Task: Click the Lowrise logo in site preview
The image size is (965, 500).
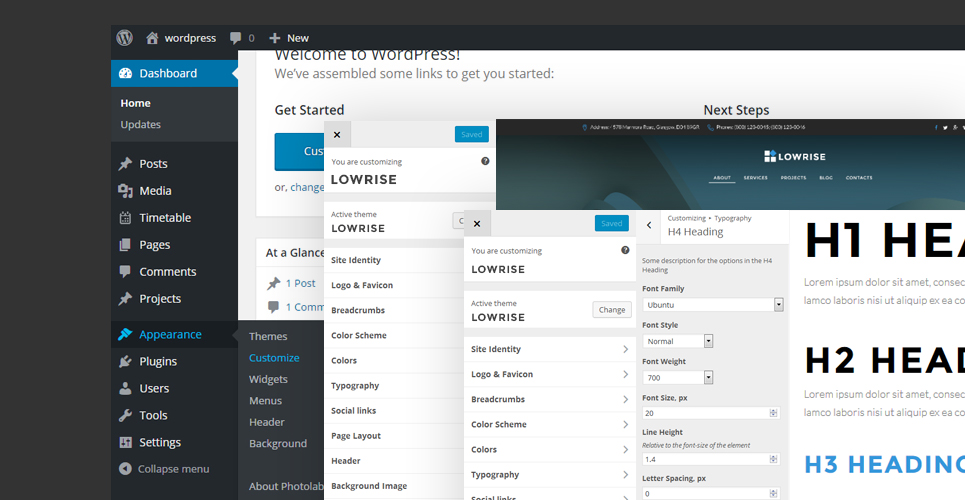Action: click(795, 156)
